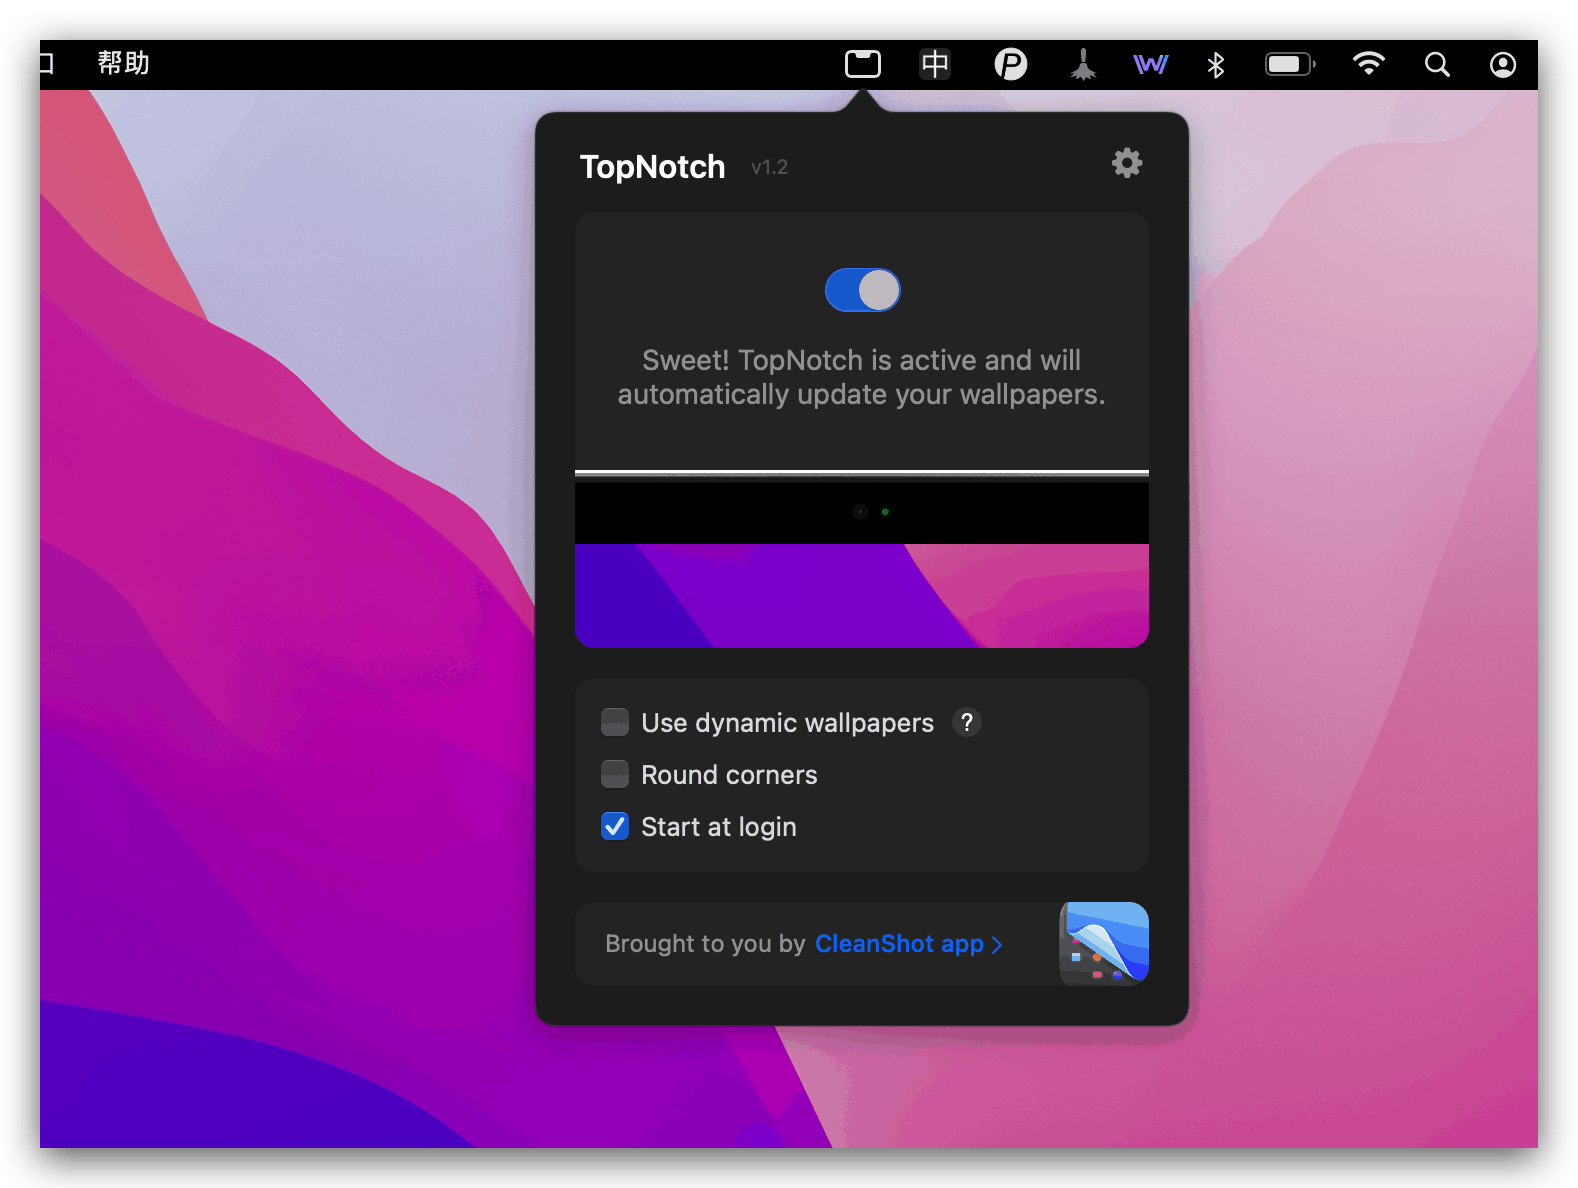Click the v1.2 version label
This screenshot has height=1188, width=1578.
(x=770, y=167)
